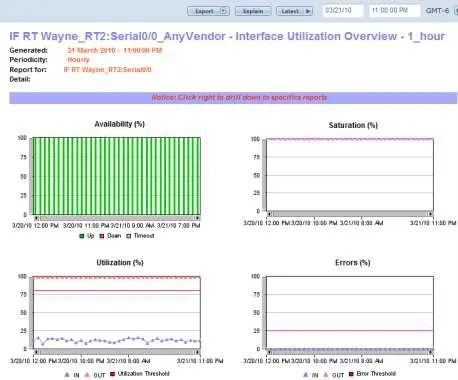Click Saturation chart right scroll arrow
This screenshot has height=380, width=458.
pos(430,214)
